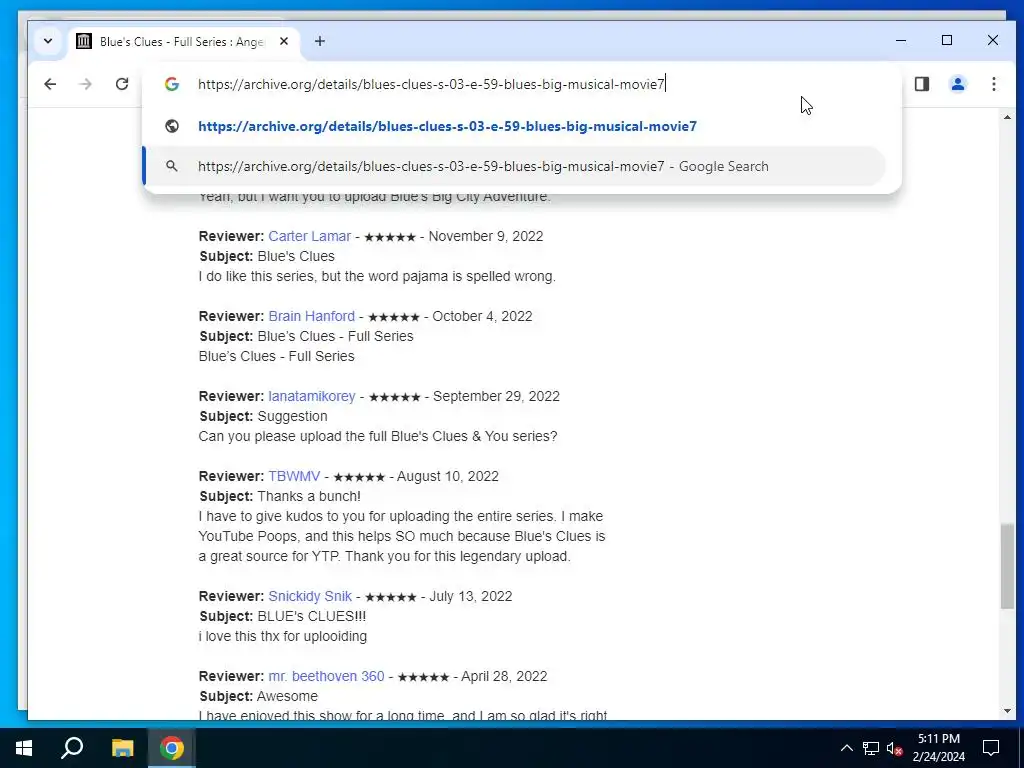
Task: Click the date August 10, 2022
Action: [x=447, y=476]
